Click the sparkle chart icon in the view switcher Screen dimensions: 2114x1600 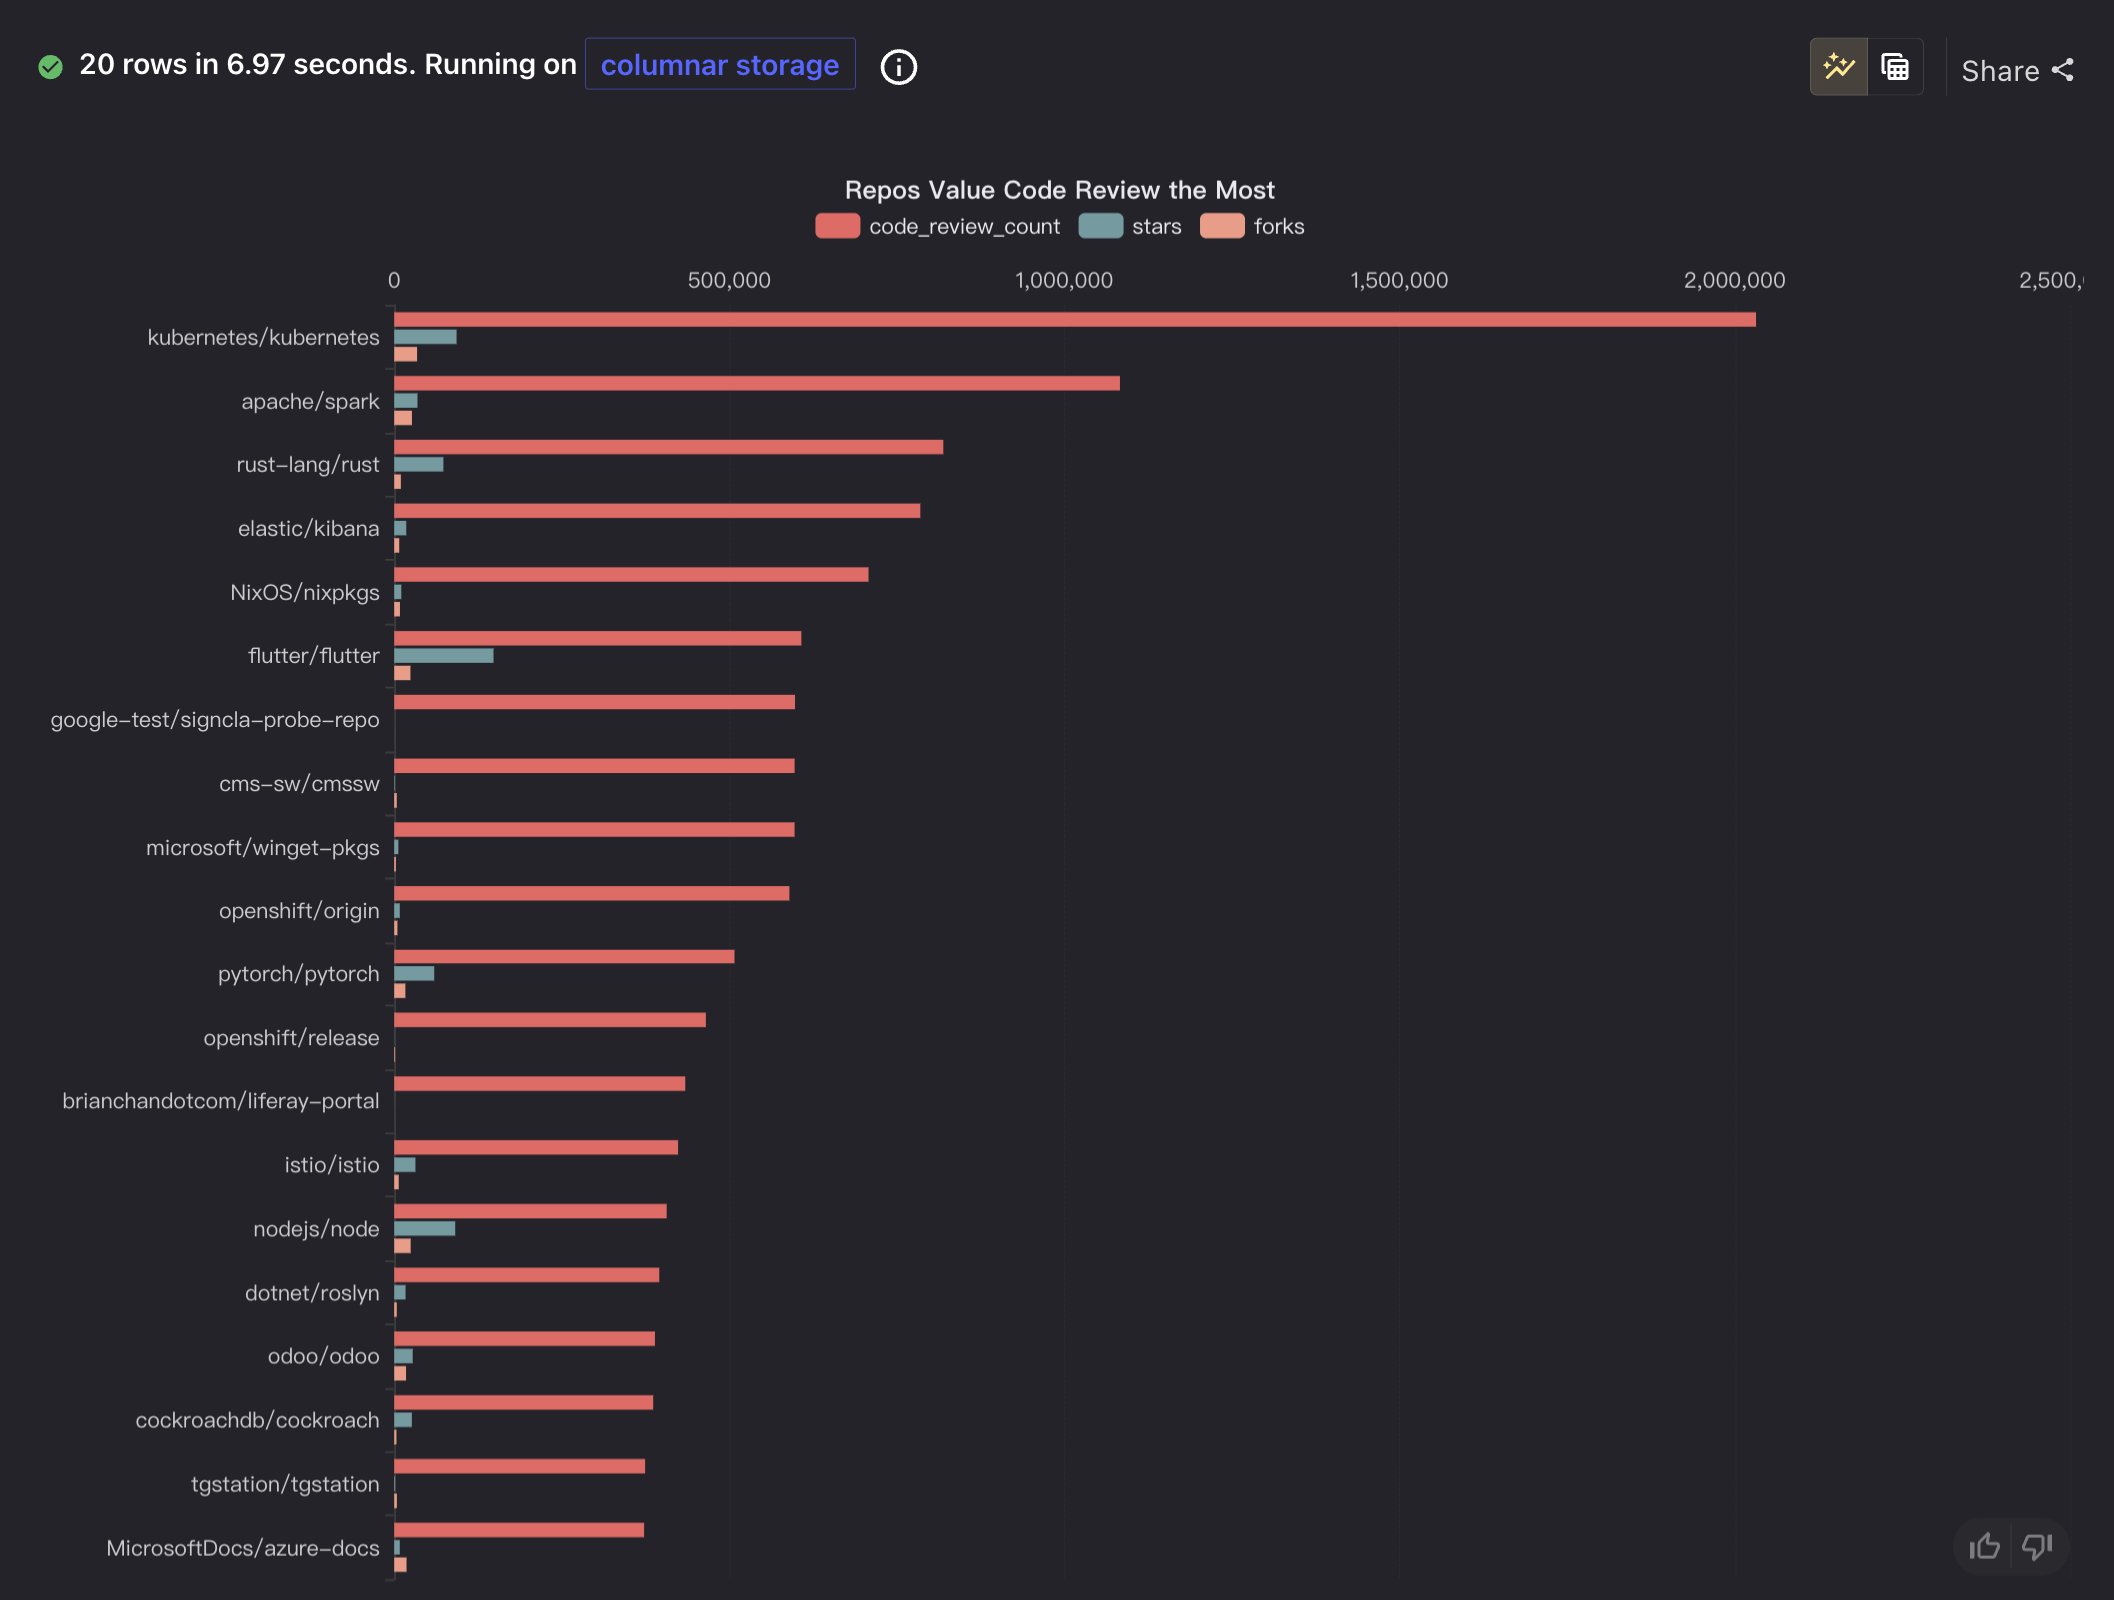[1838, 67]
